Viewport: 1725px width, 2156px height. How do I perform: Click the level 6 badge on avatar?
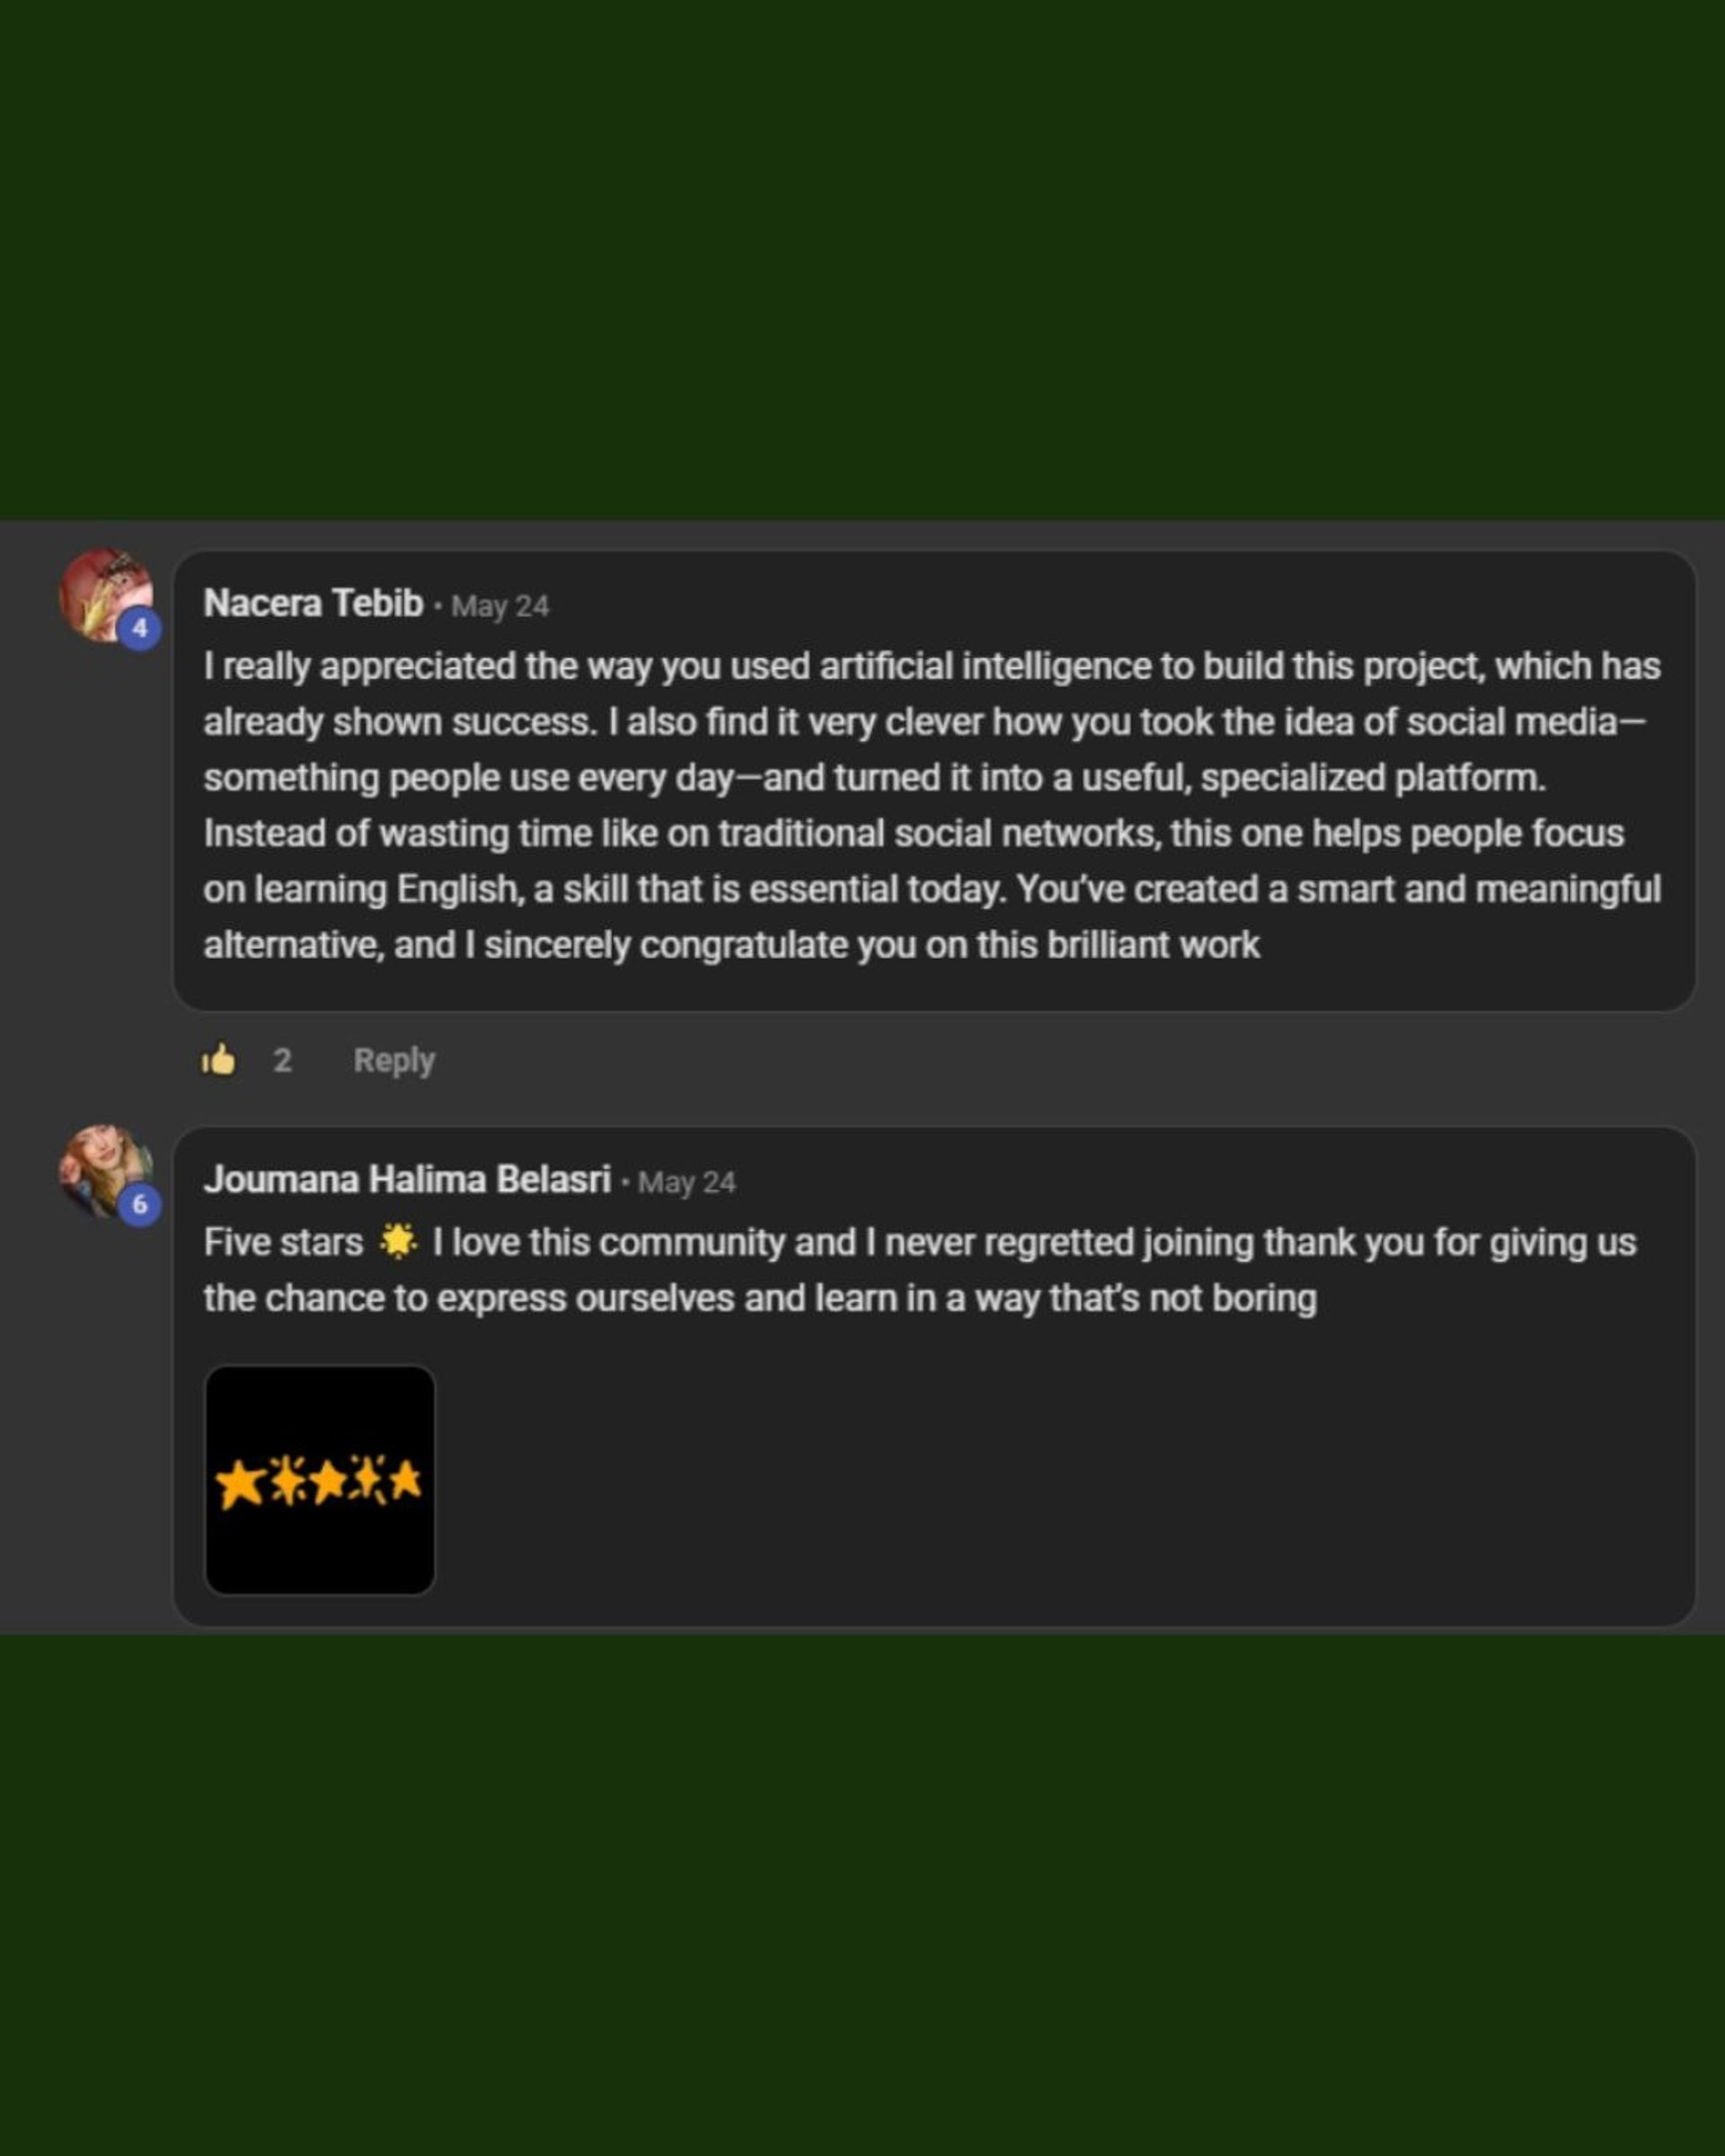coord(140,1204)
